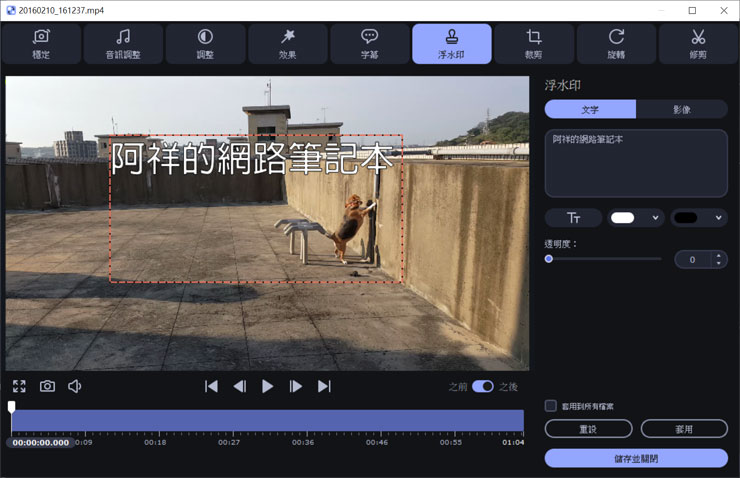The height and width of the screenshot is (478, 740).
Task: Open the 穩定 stabilization tab
Action: (41, 44)
